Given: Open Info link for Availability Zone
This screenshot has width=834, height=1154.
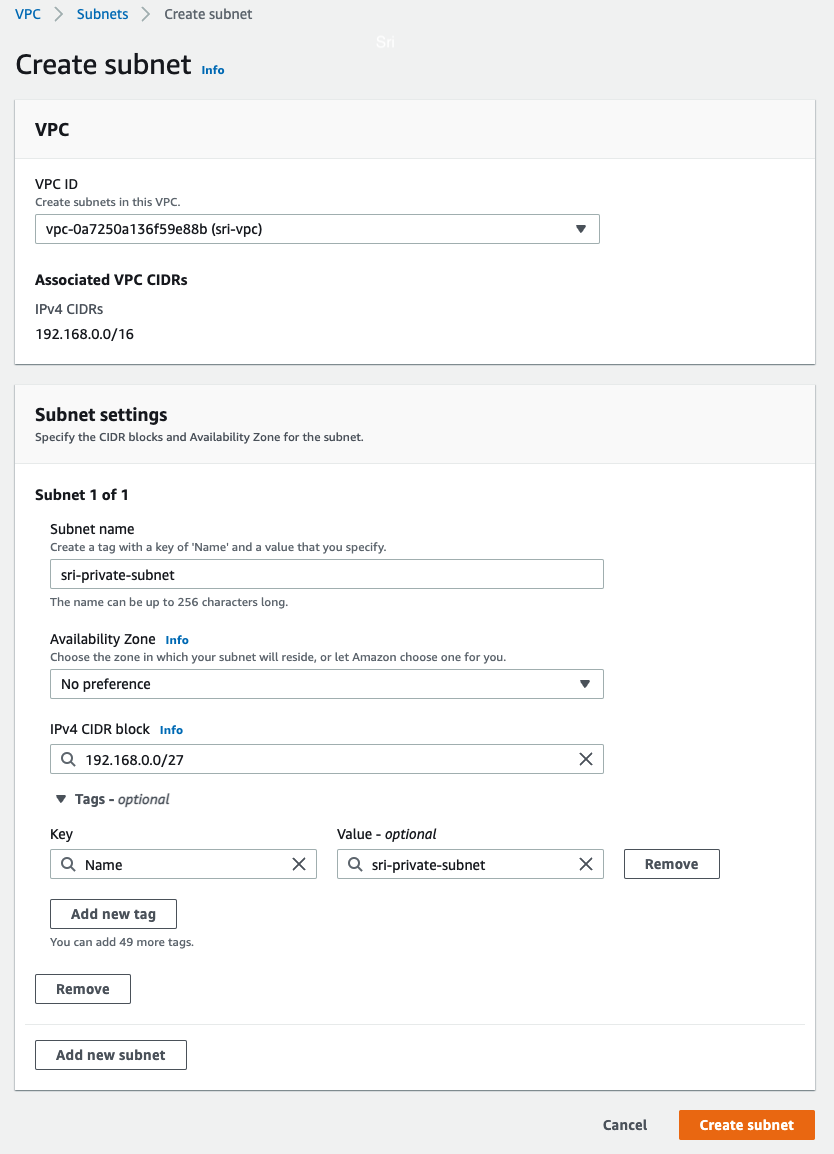Looking at the screenshot, I should click(177, 640).
